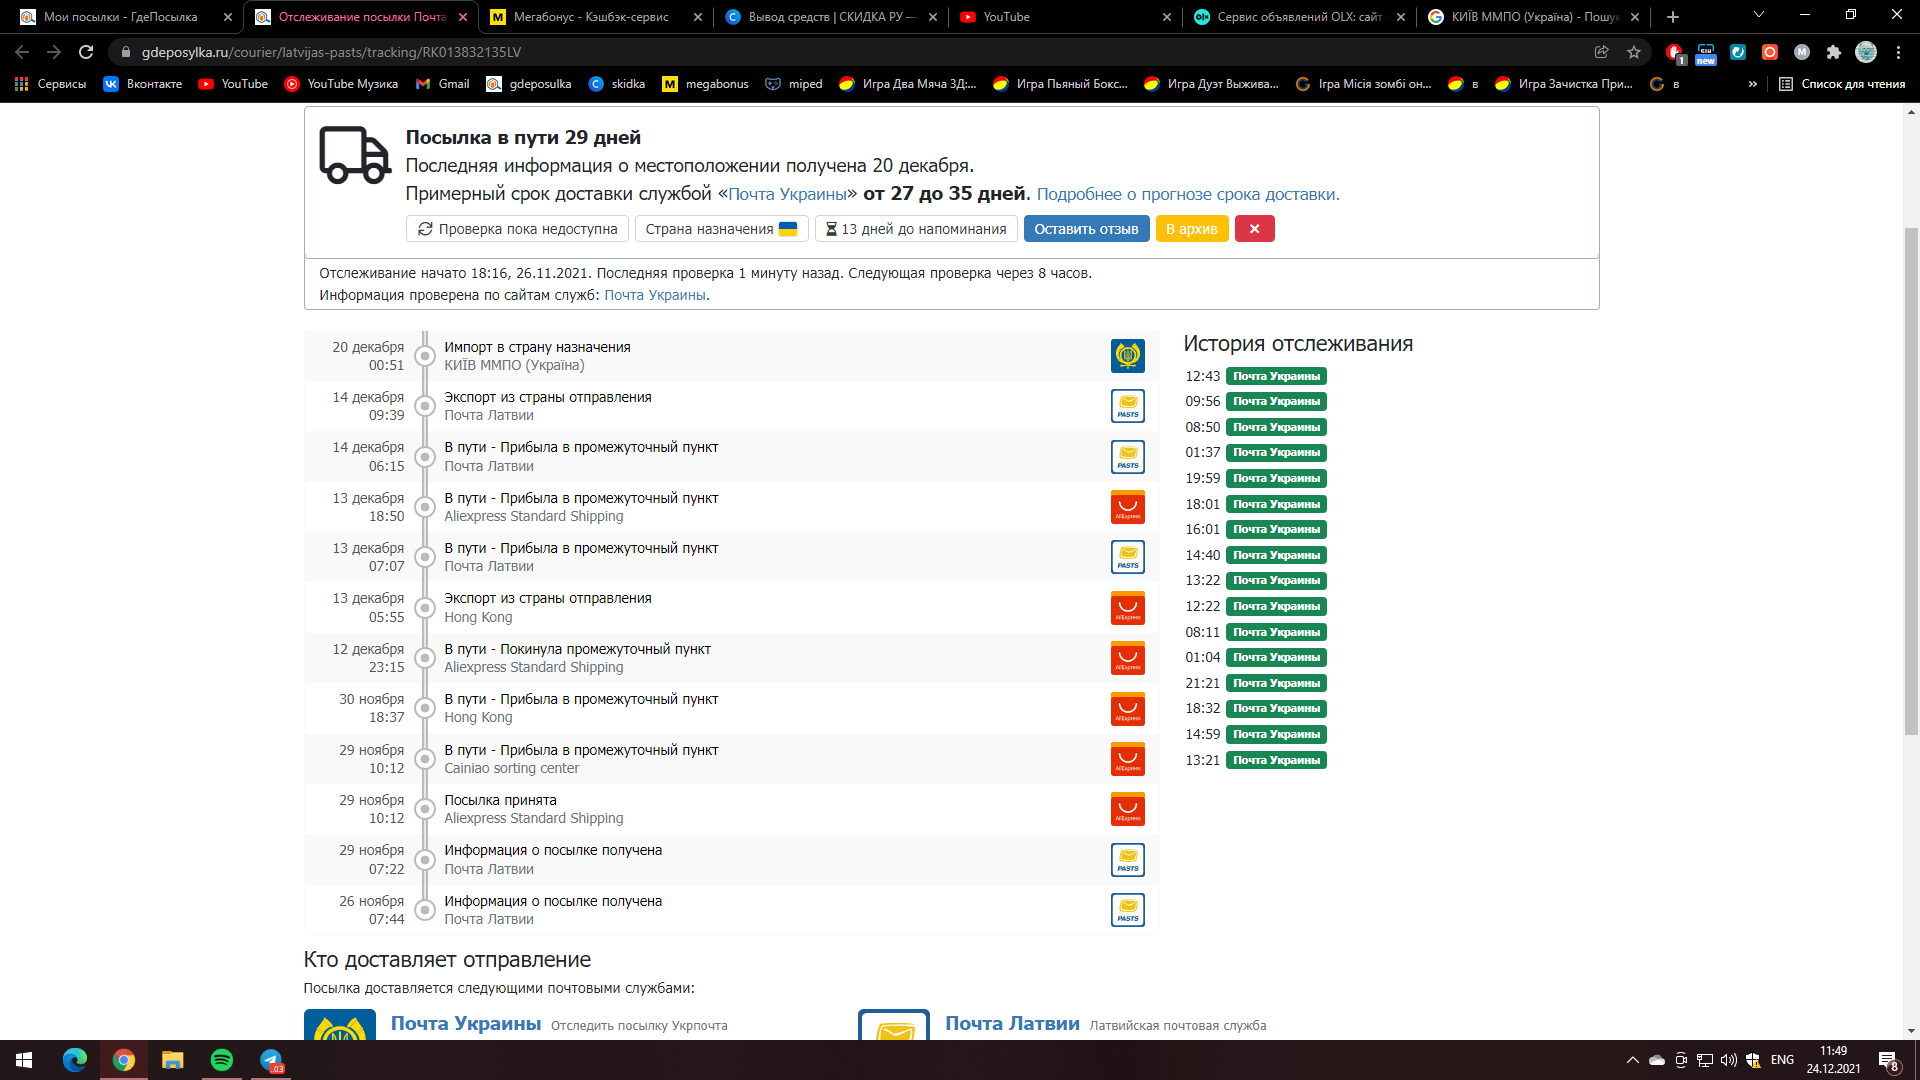Click the Pasts logo for 14 декабря 09:39

point(1128,406)
